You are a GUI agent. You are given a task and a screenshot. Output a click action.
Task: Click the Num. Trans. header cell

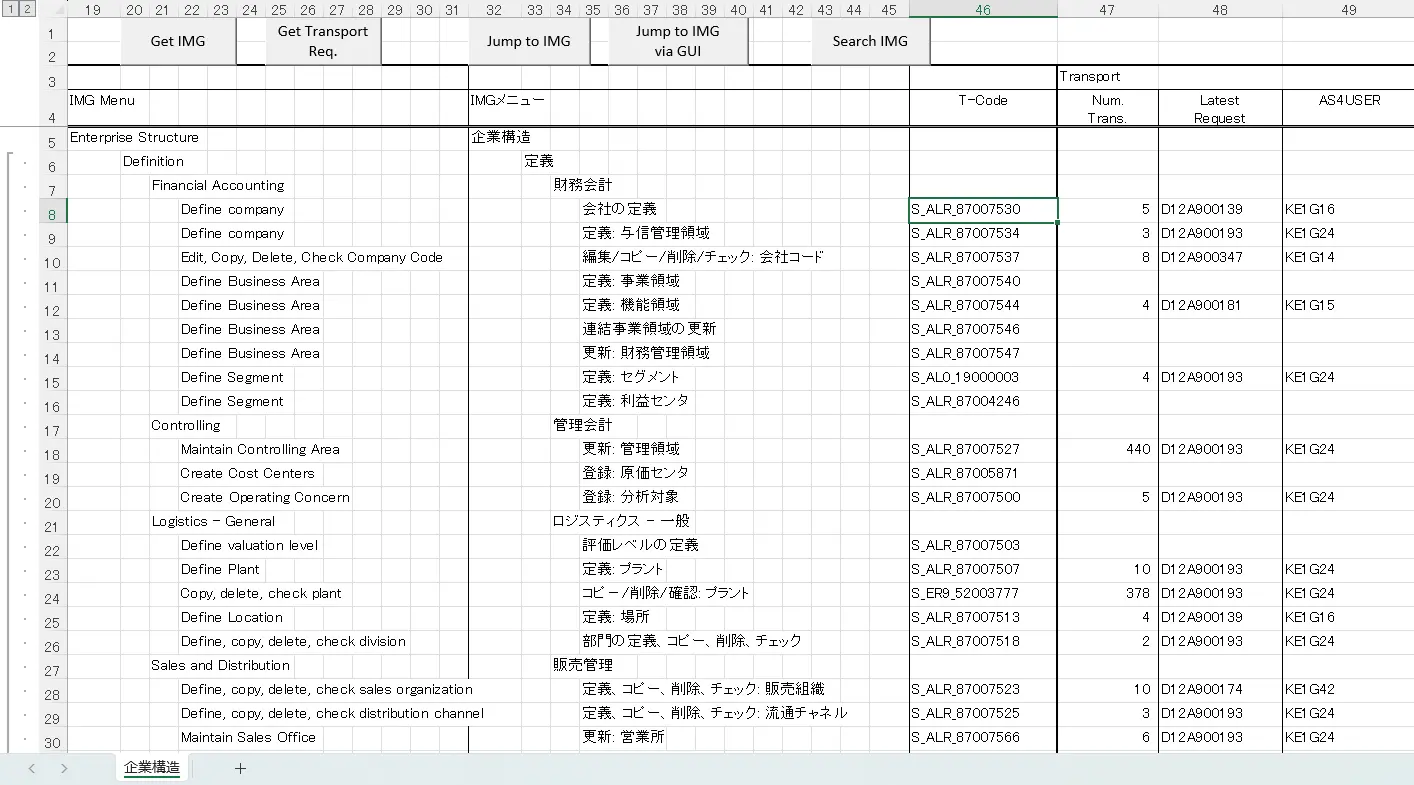click(1107, 108)
